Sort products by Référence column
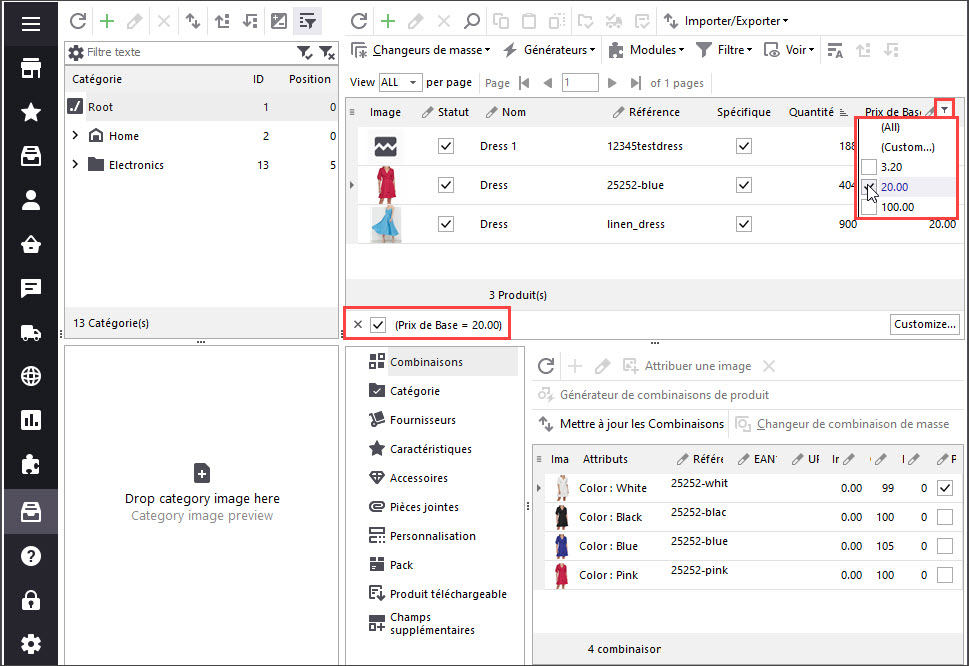 pos(654,112)
